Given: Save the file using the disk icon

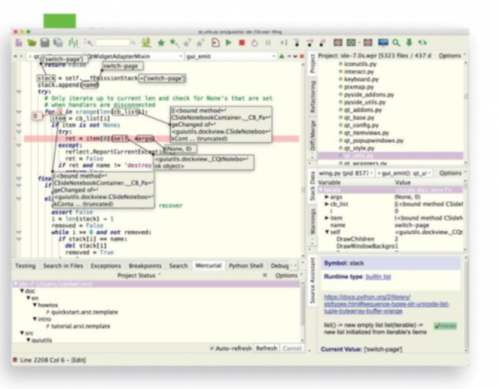Looking at the screenshot, I should pos(45,43).
